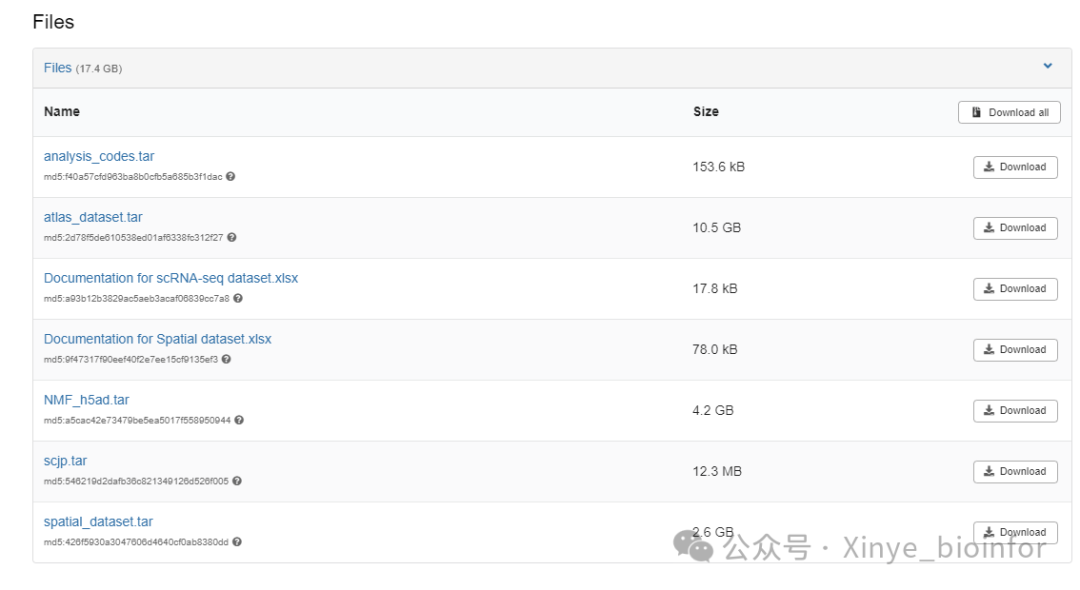The height and width of the screenshot is (590, 1080).
Task: Collapse the Files panel with chevron
Action: tap(1048, 66)
